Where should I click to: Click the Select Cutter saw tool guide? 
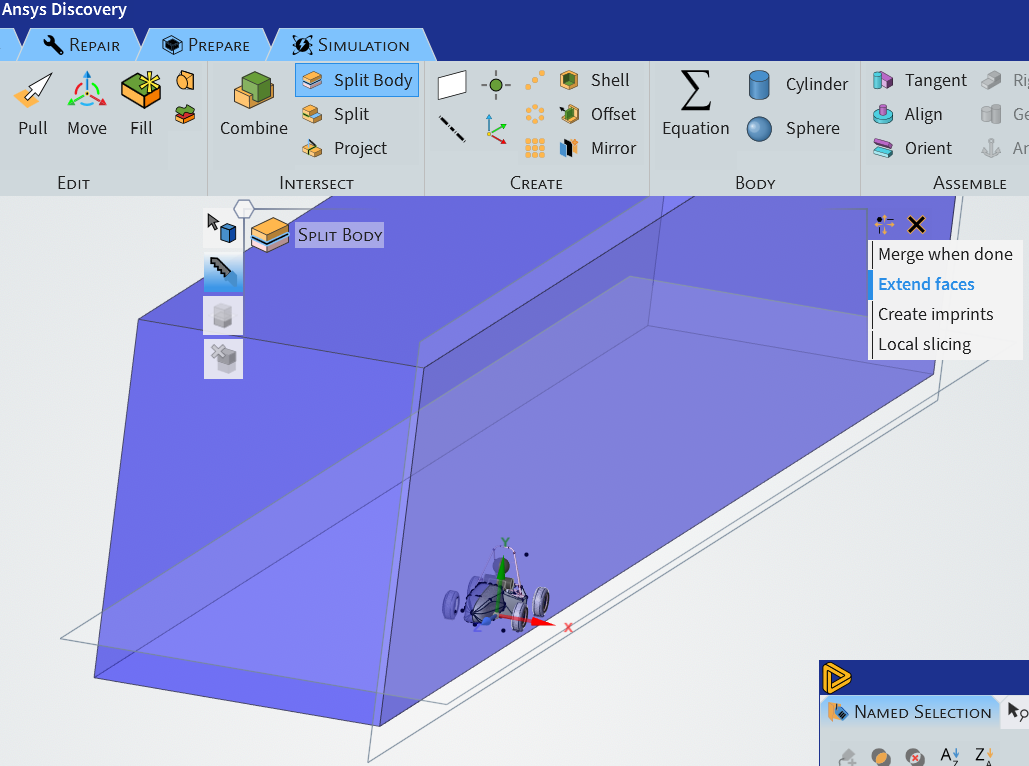(223, 273)
